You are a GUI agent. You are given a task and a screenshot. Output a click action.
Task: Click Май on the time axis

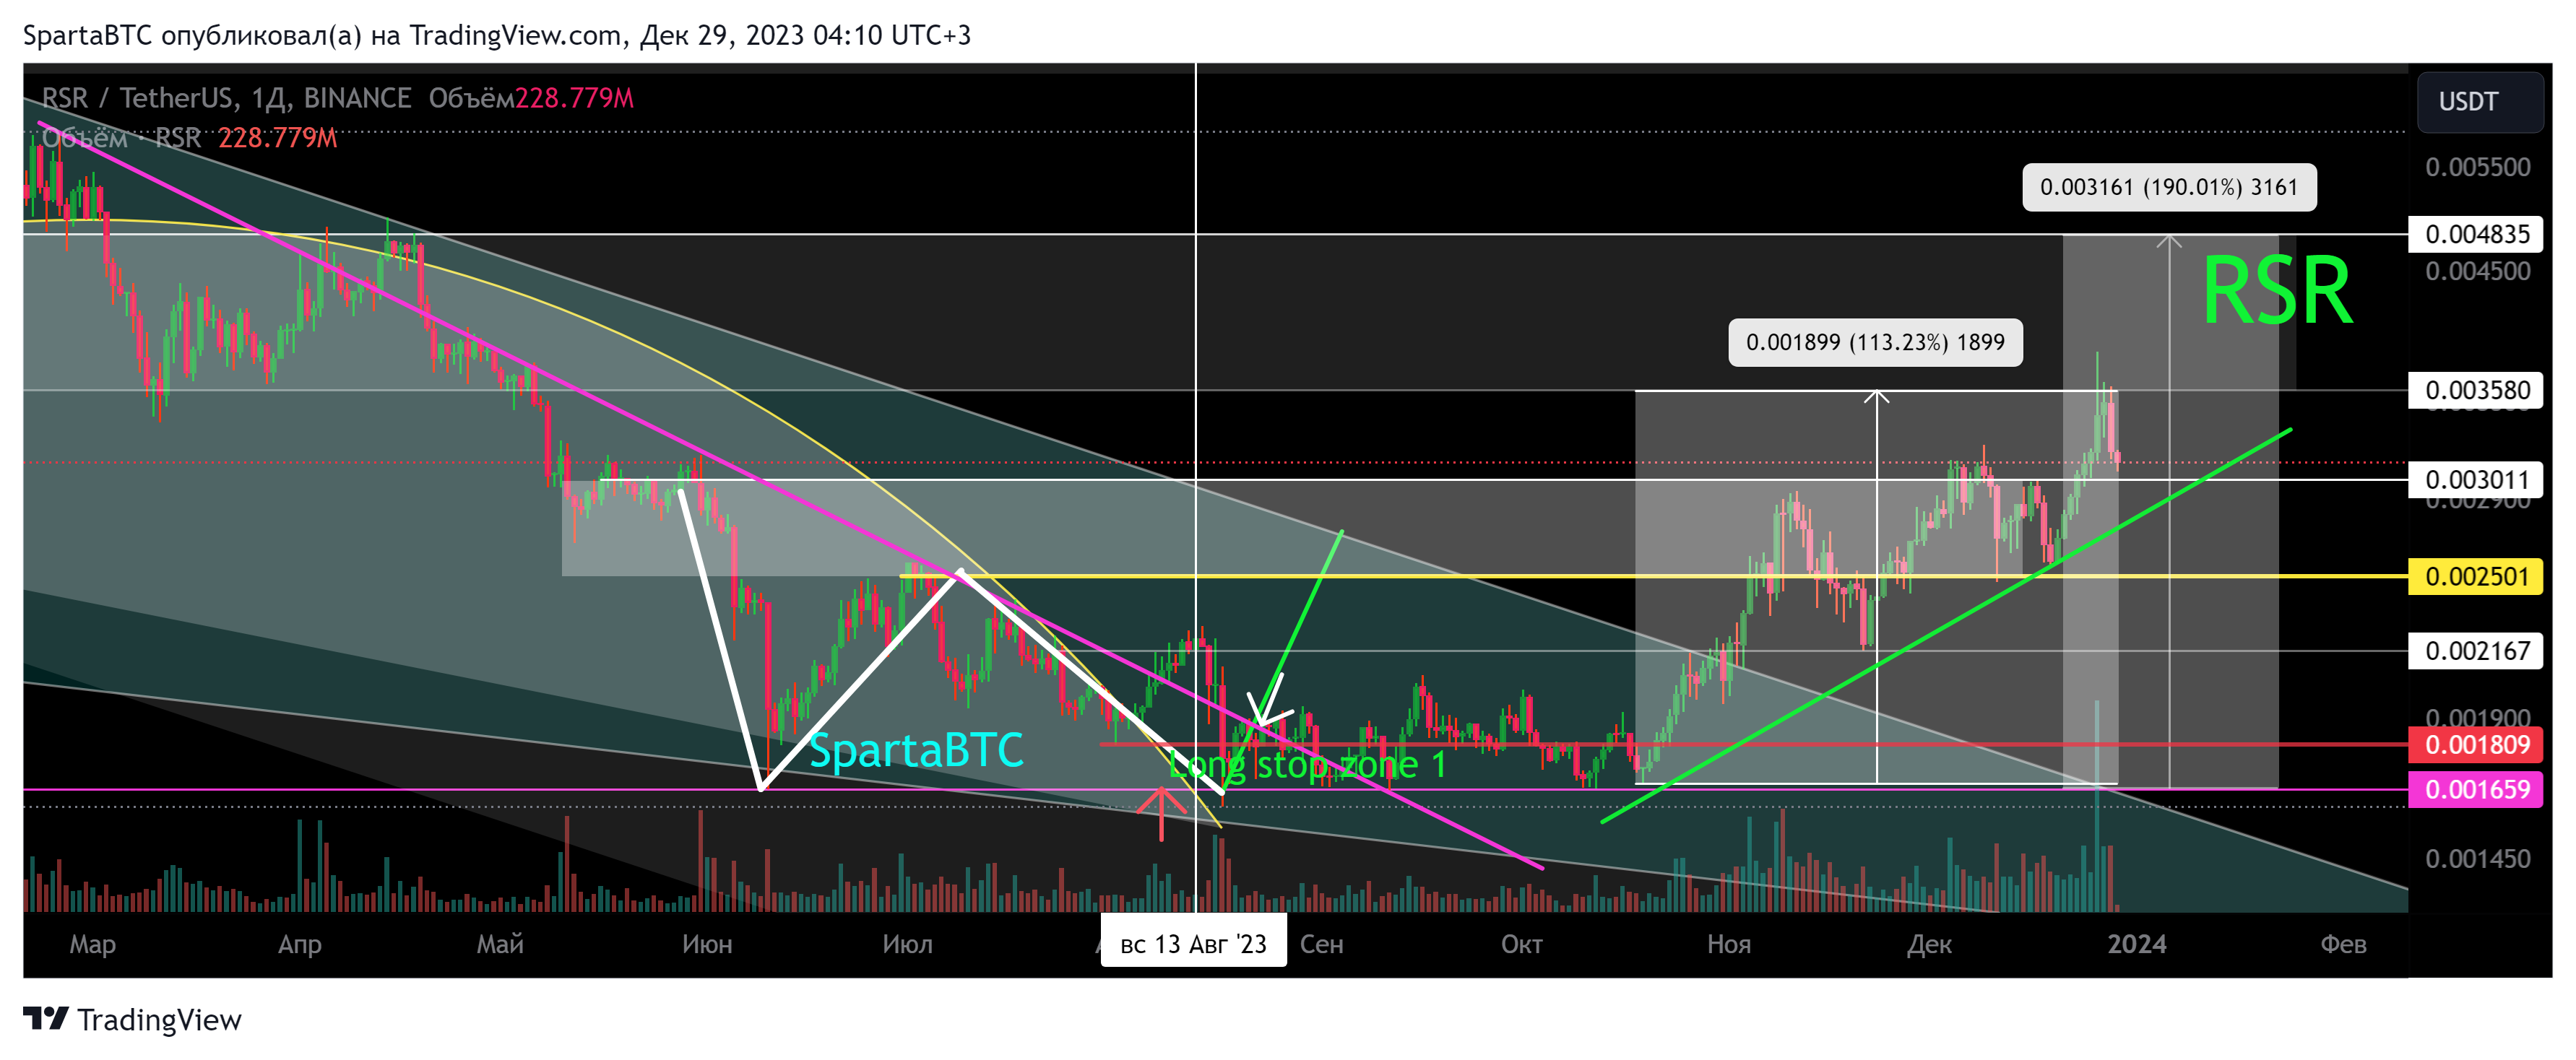[500, 944]
